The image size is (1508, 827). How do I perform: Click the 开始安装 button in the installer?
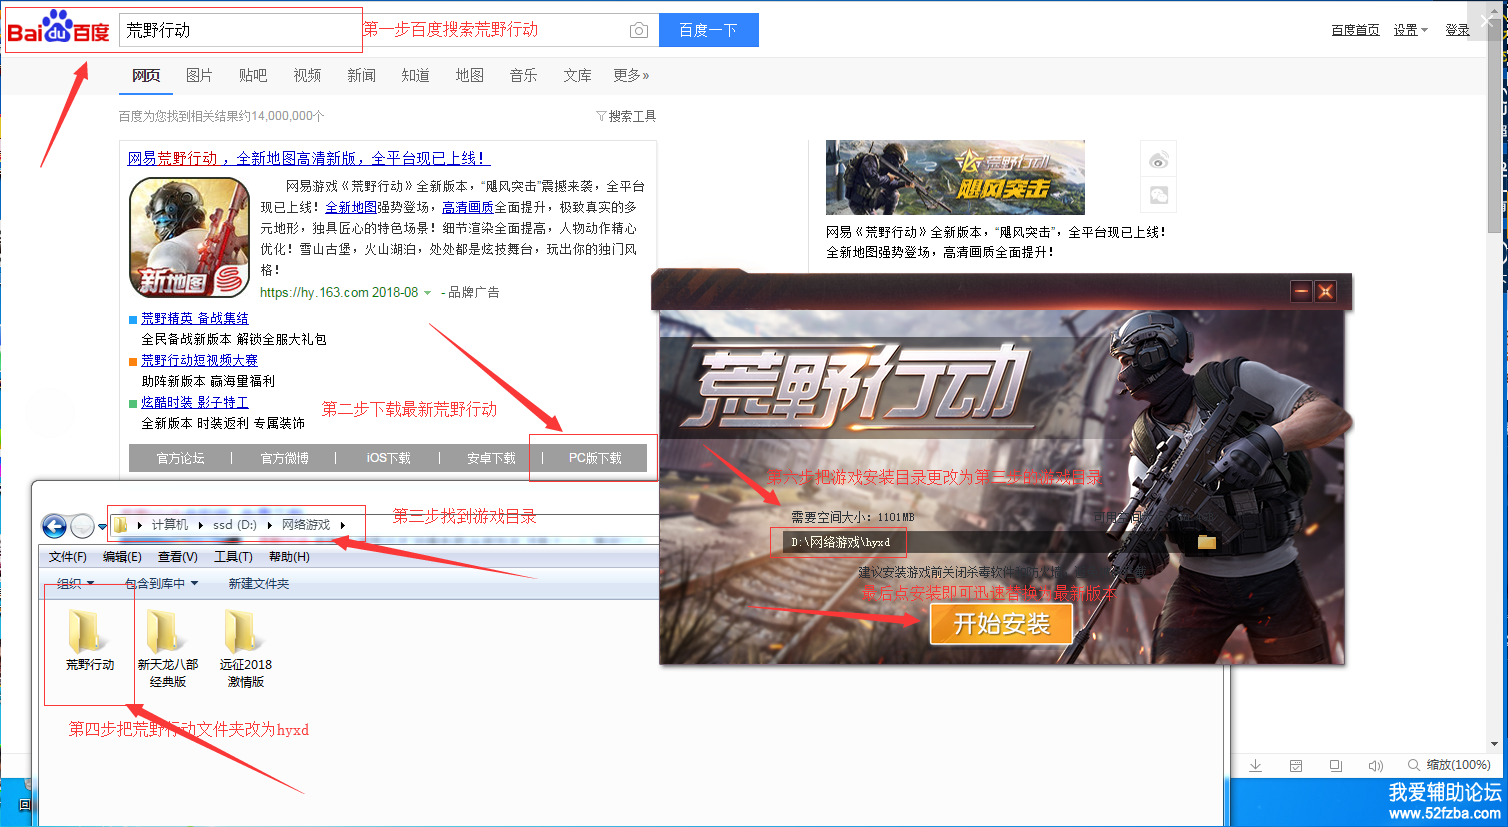1002,624
